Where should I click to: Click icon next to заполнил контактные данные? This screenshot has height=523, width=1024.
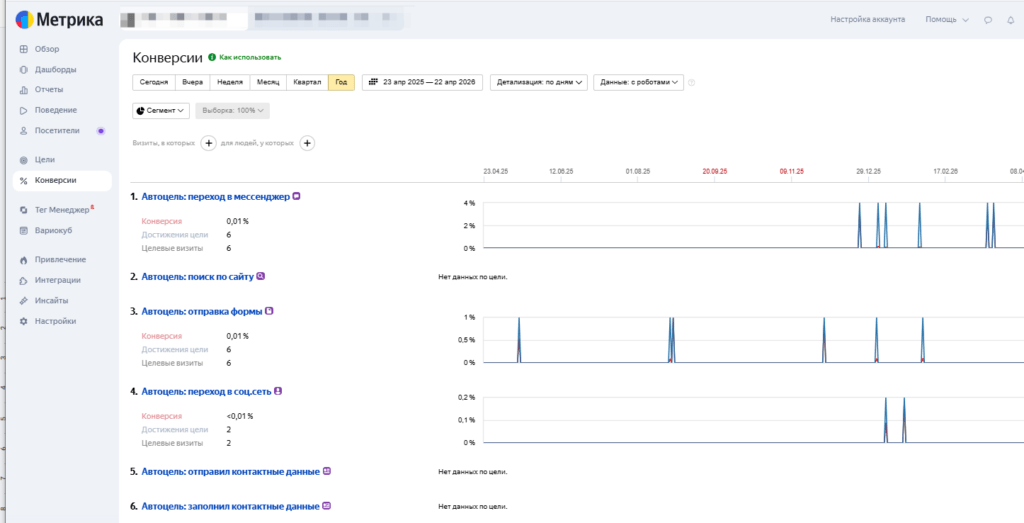point(327,505)
